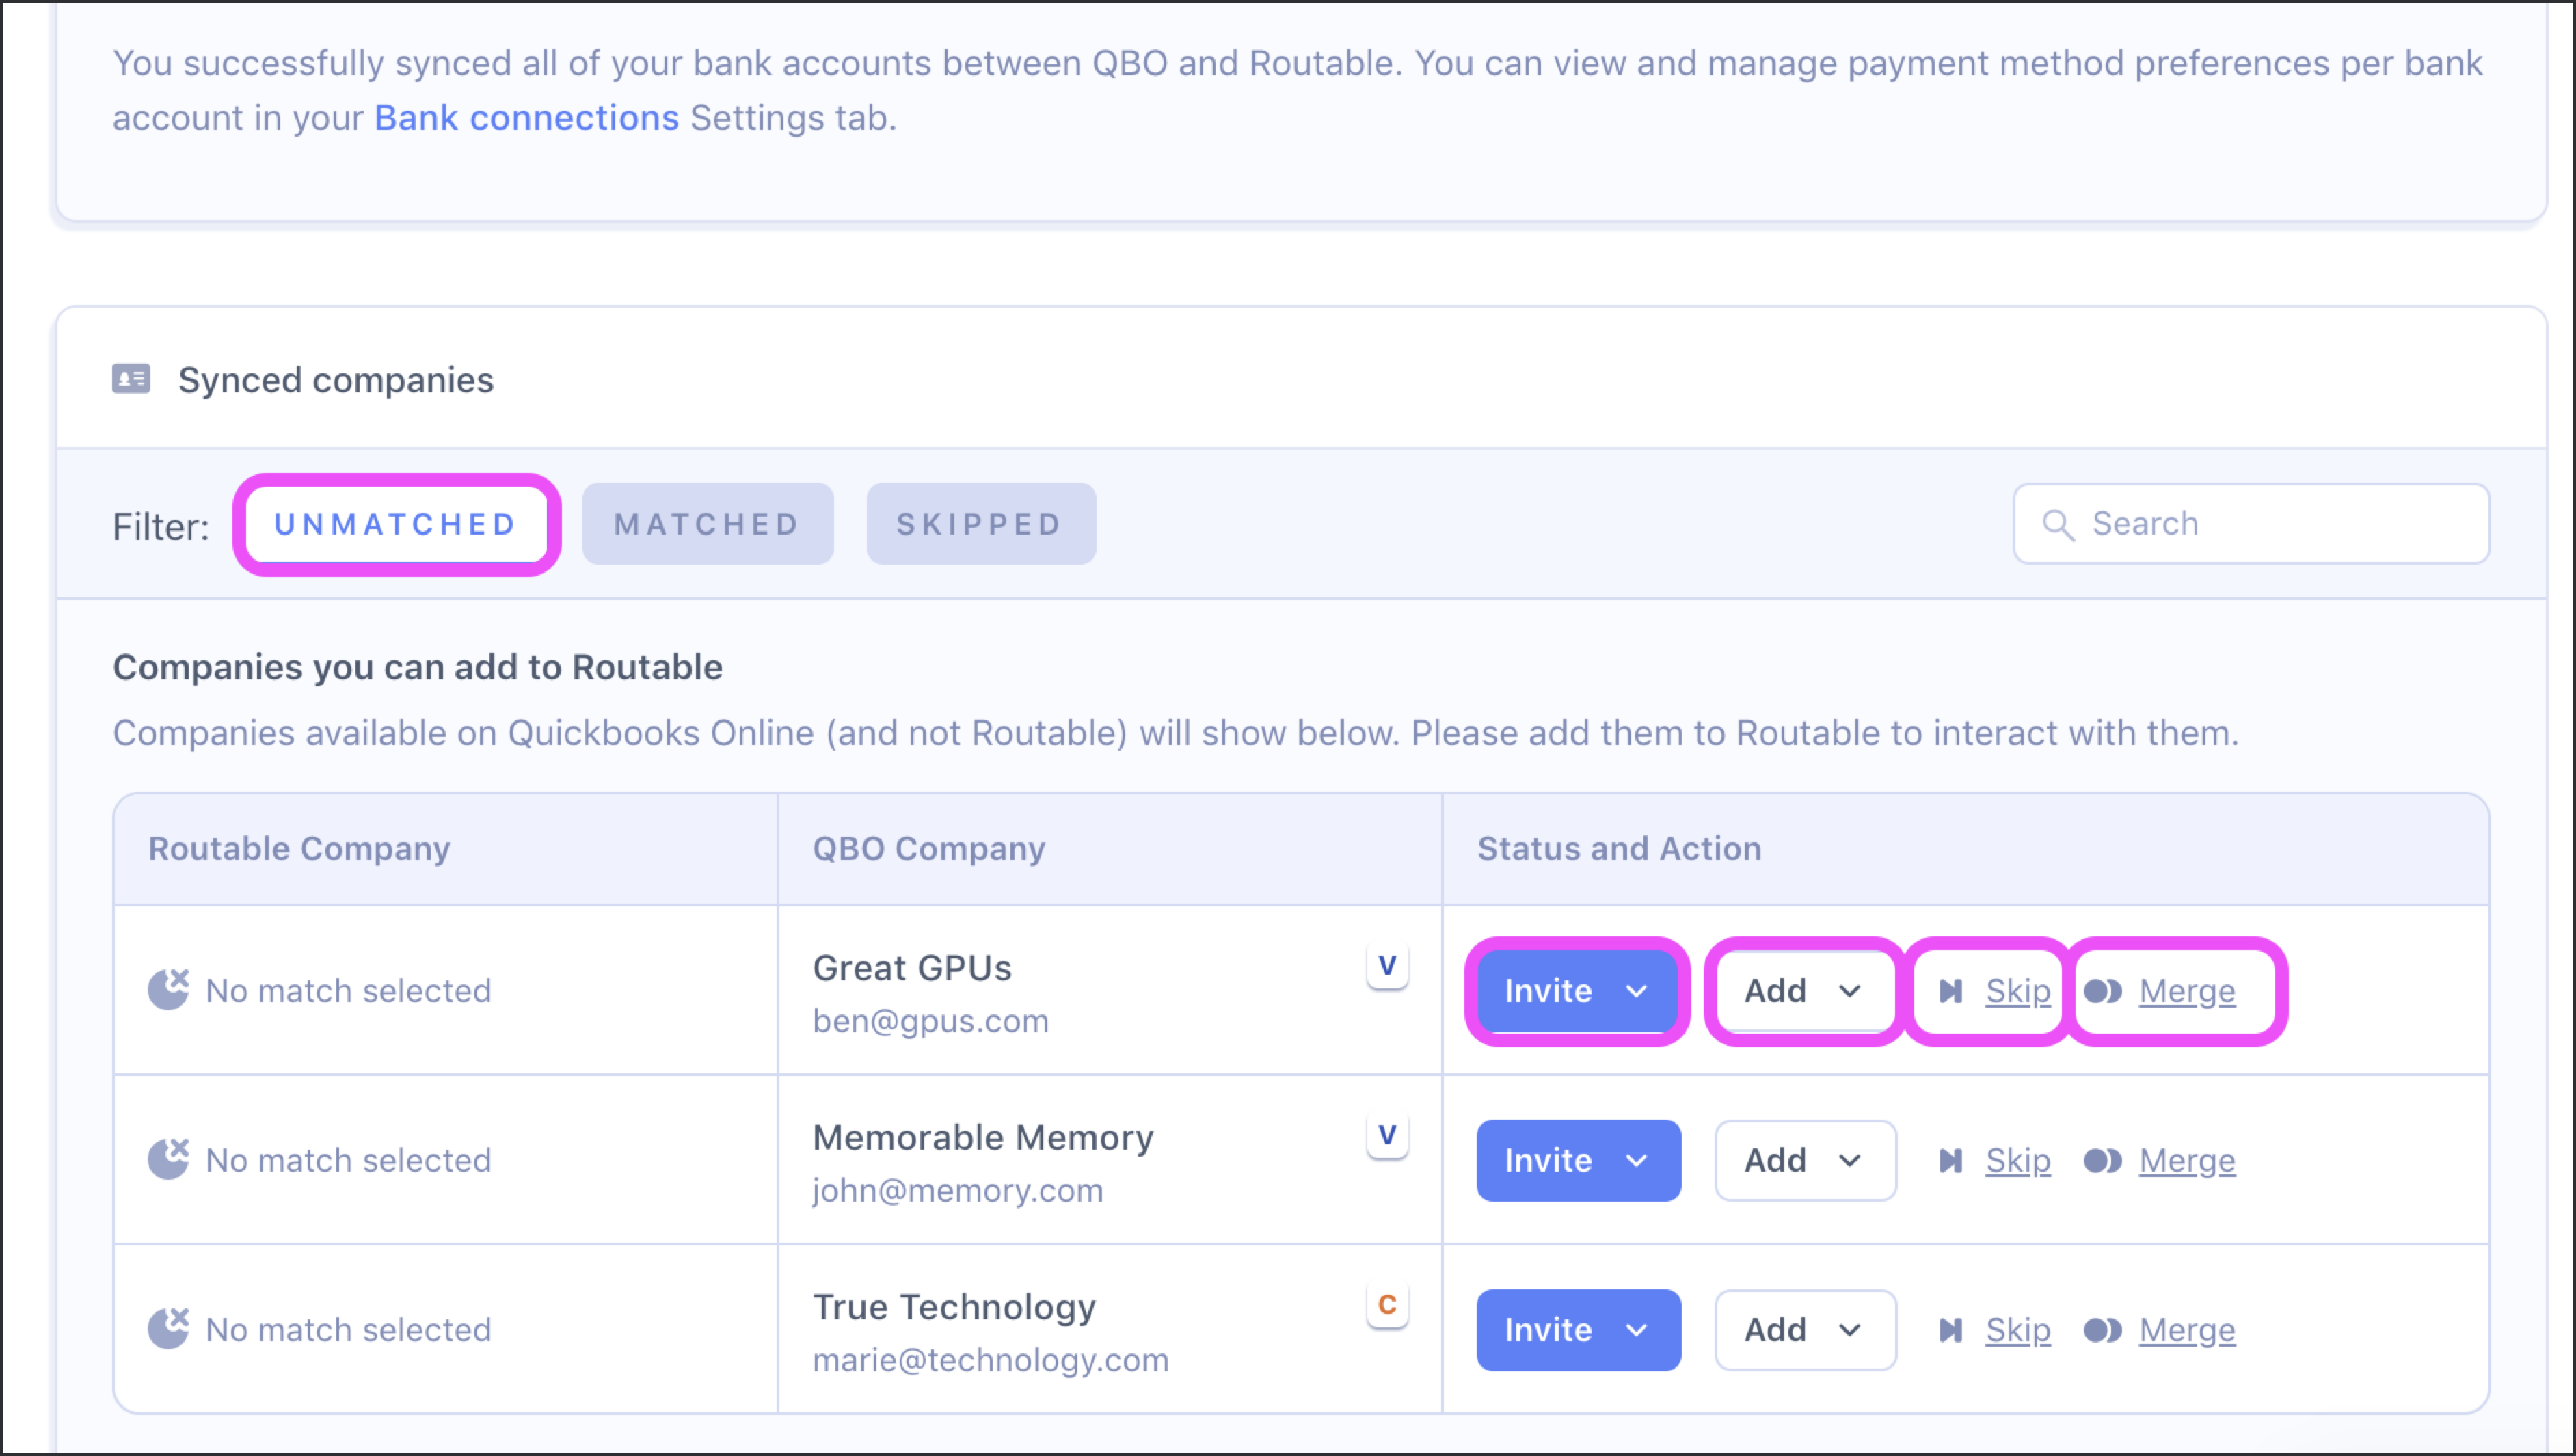Skip the Memorable Memory company
Image resolution: width=2576 pixels, height=1456 pixels.
[x=2018, y=1160]
